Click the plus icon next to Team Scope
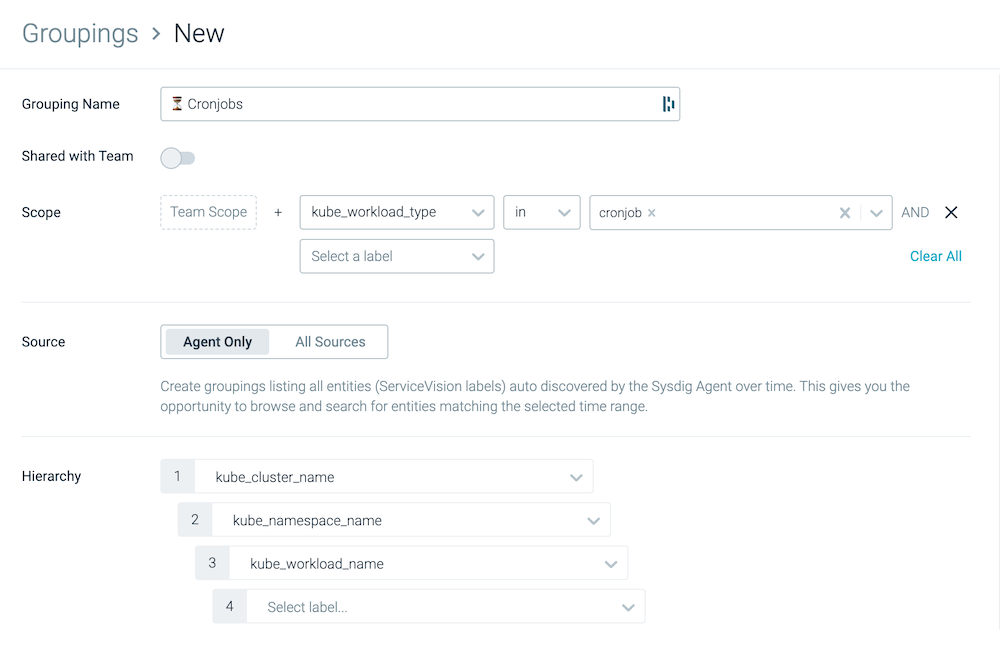 coord(278,212)
